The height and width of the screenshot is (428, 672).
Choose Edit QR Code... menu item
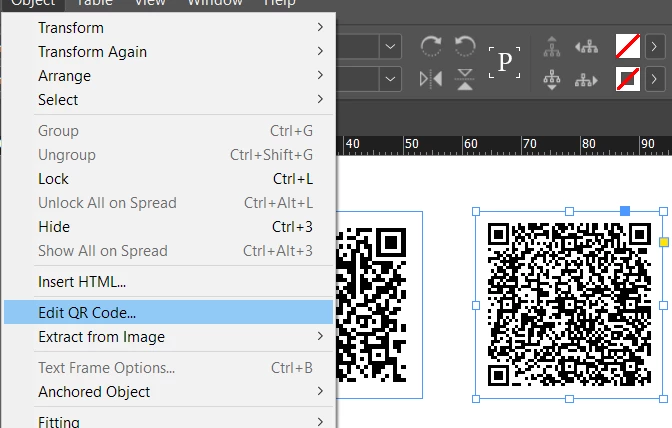[168, 312]
